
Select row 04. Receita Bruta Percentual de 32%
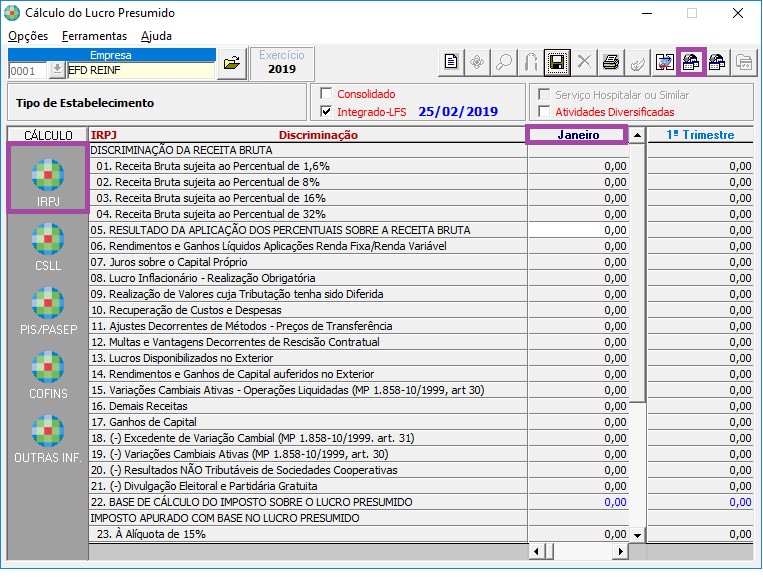pos(308,215)
